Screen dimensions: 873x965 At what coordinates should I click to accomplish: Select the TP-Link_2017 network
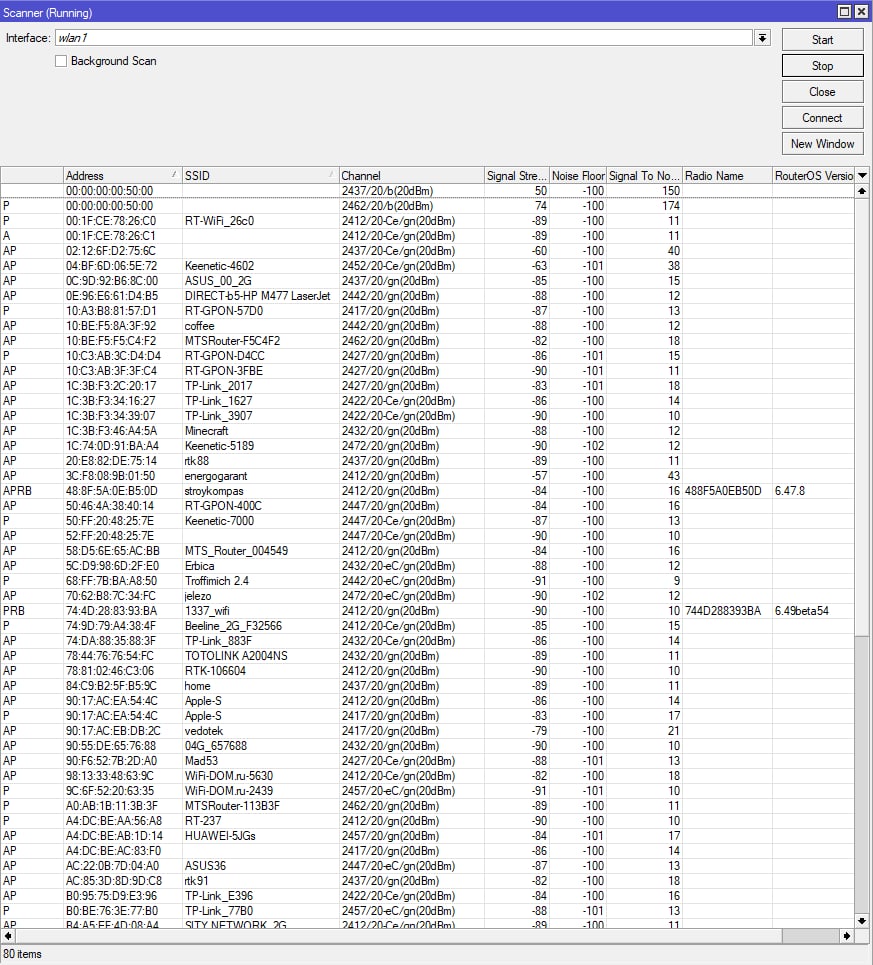pos(427,386)
